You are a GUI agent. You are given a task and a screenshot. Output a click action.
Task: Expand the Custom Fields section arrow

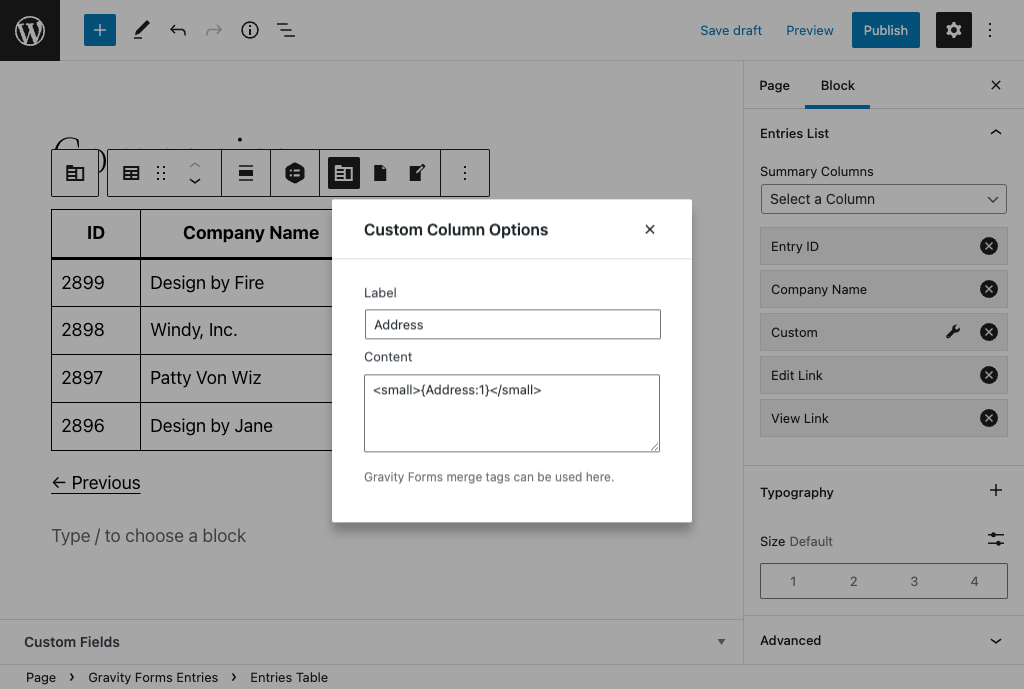721,642
